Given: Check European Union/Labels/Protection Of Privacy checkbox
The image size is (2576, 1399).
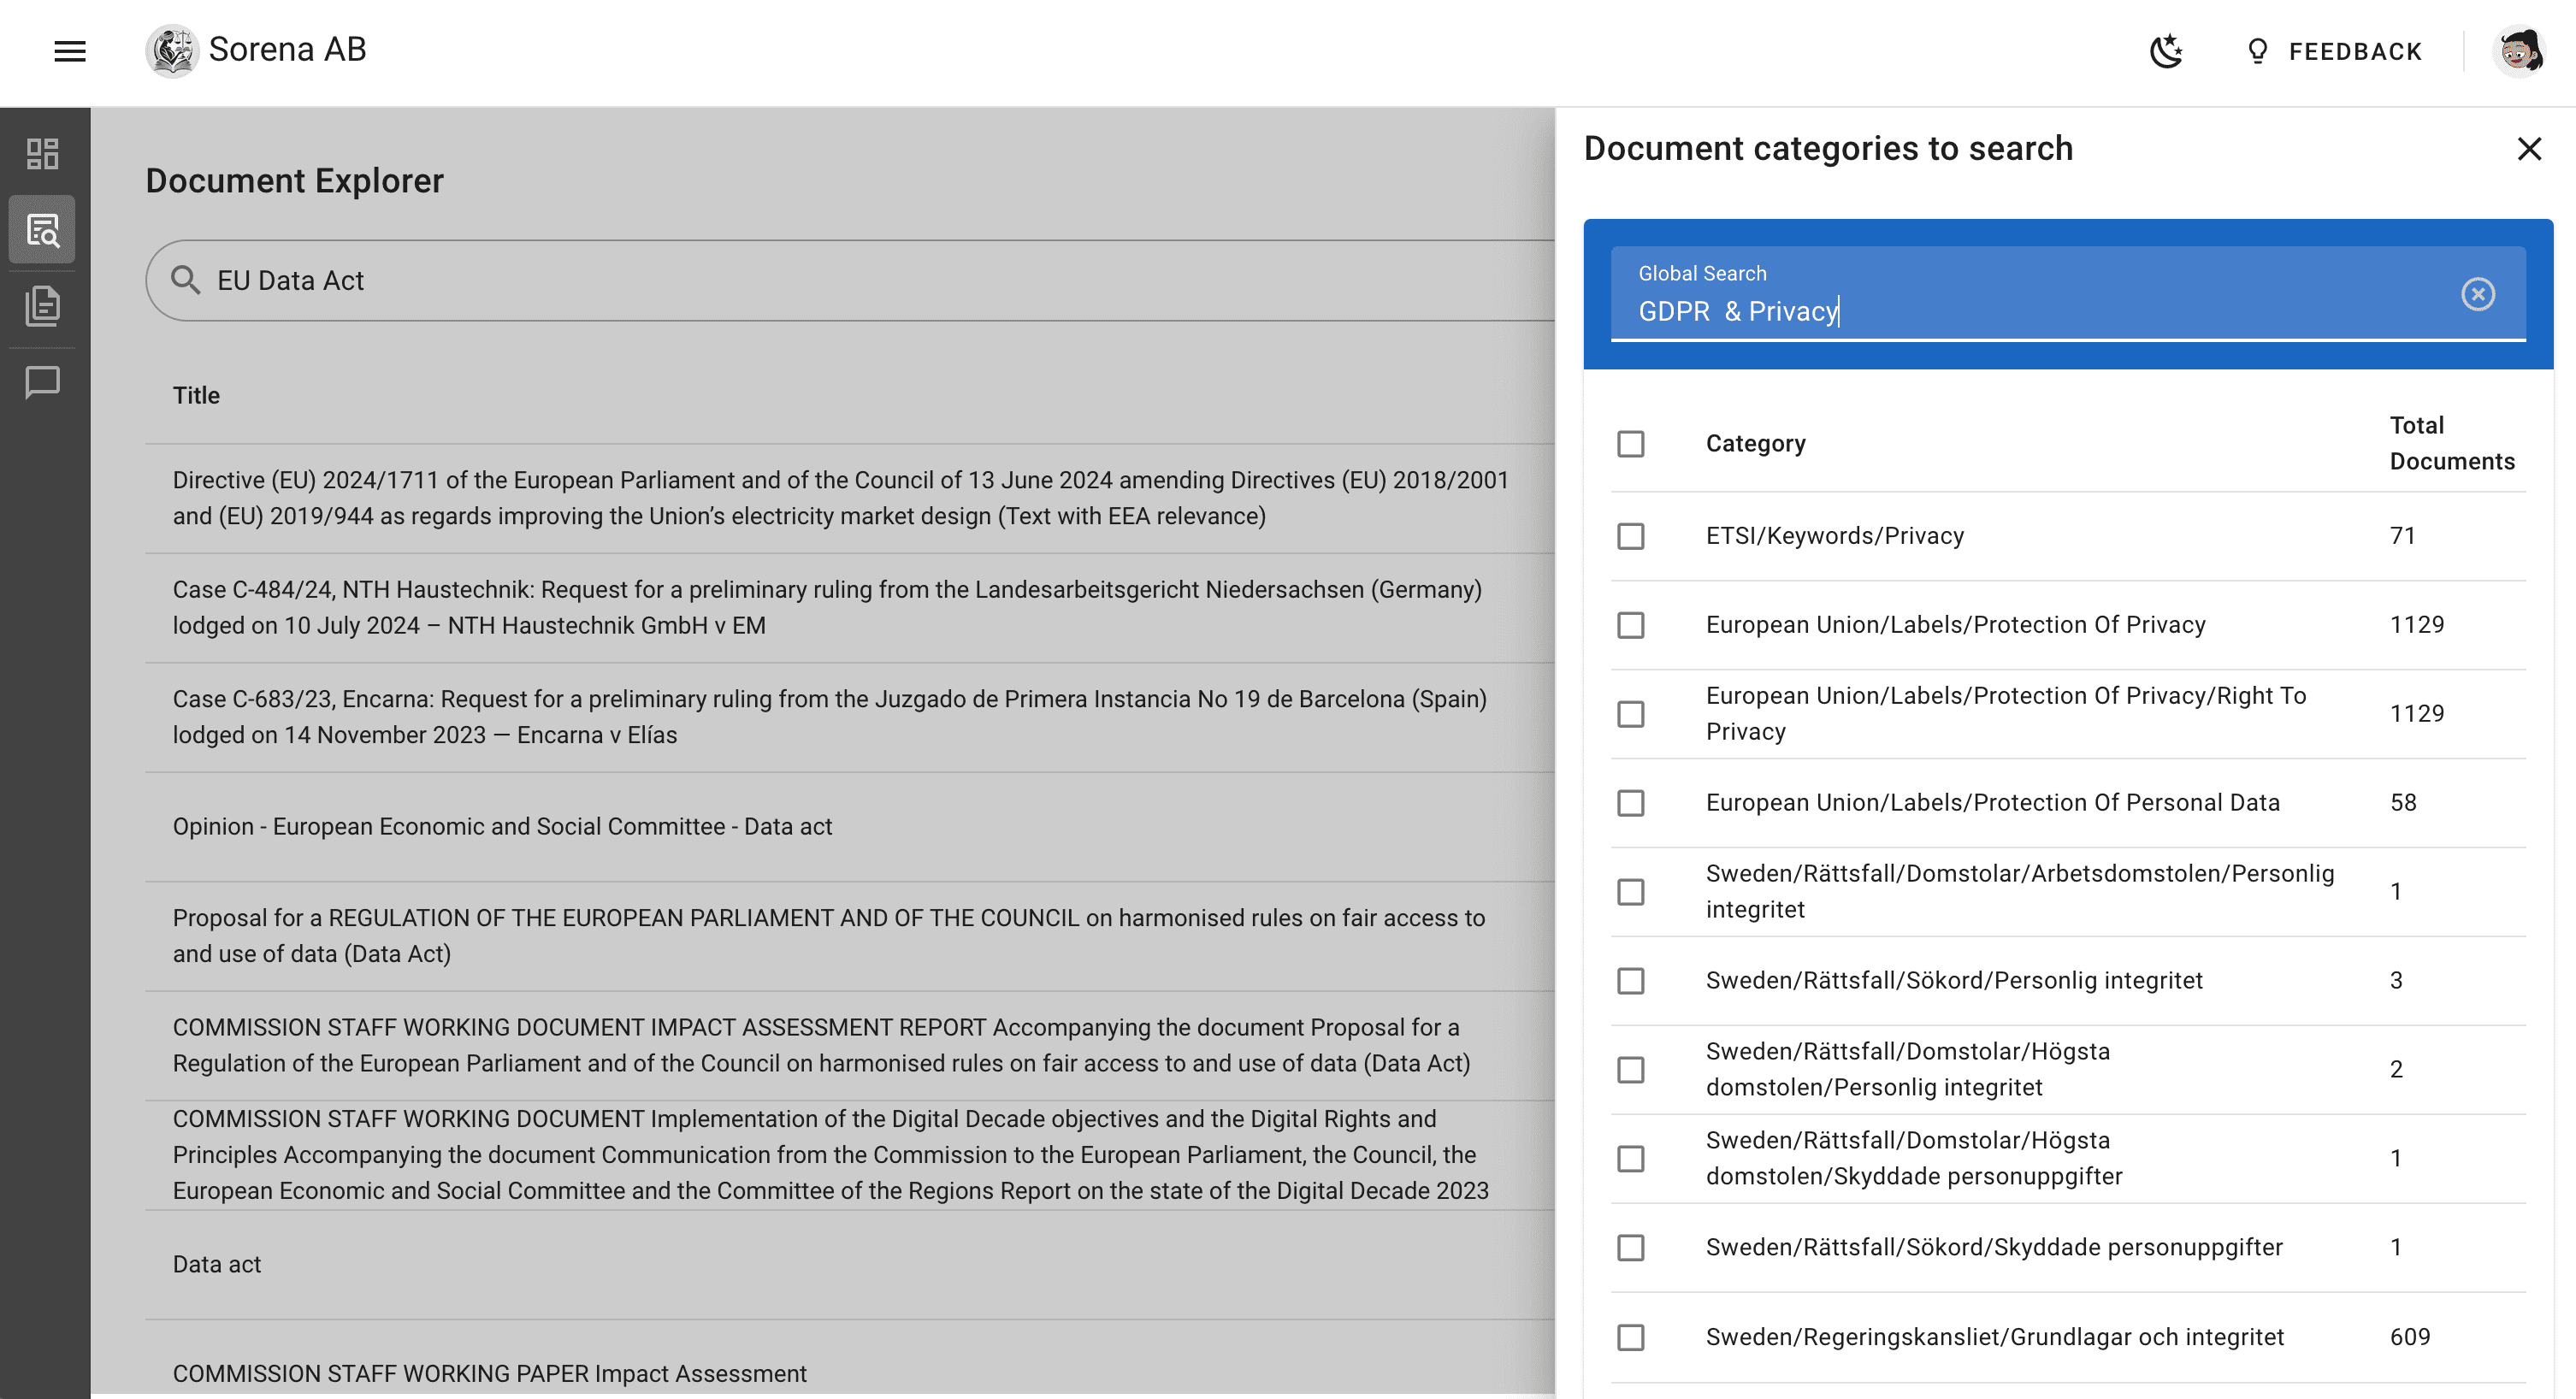Looking at the screenshot, I should click(1631, 625).
